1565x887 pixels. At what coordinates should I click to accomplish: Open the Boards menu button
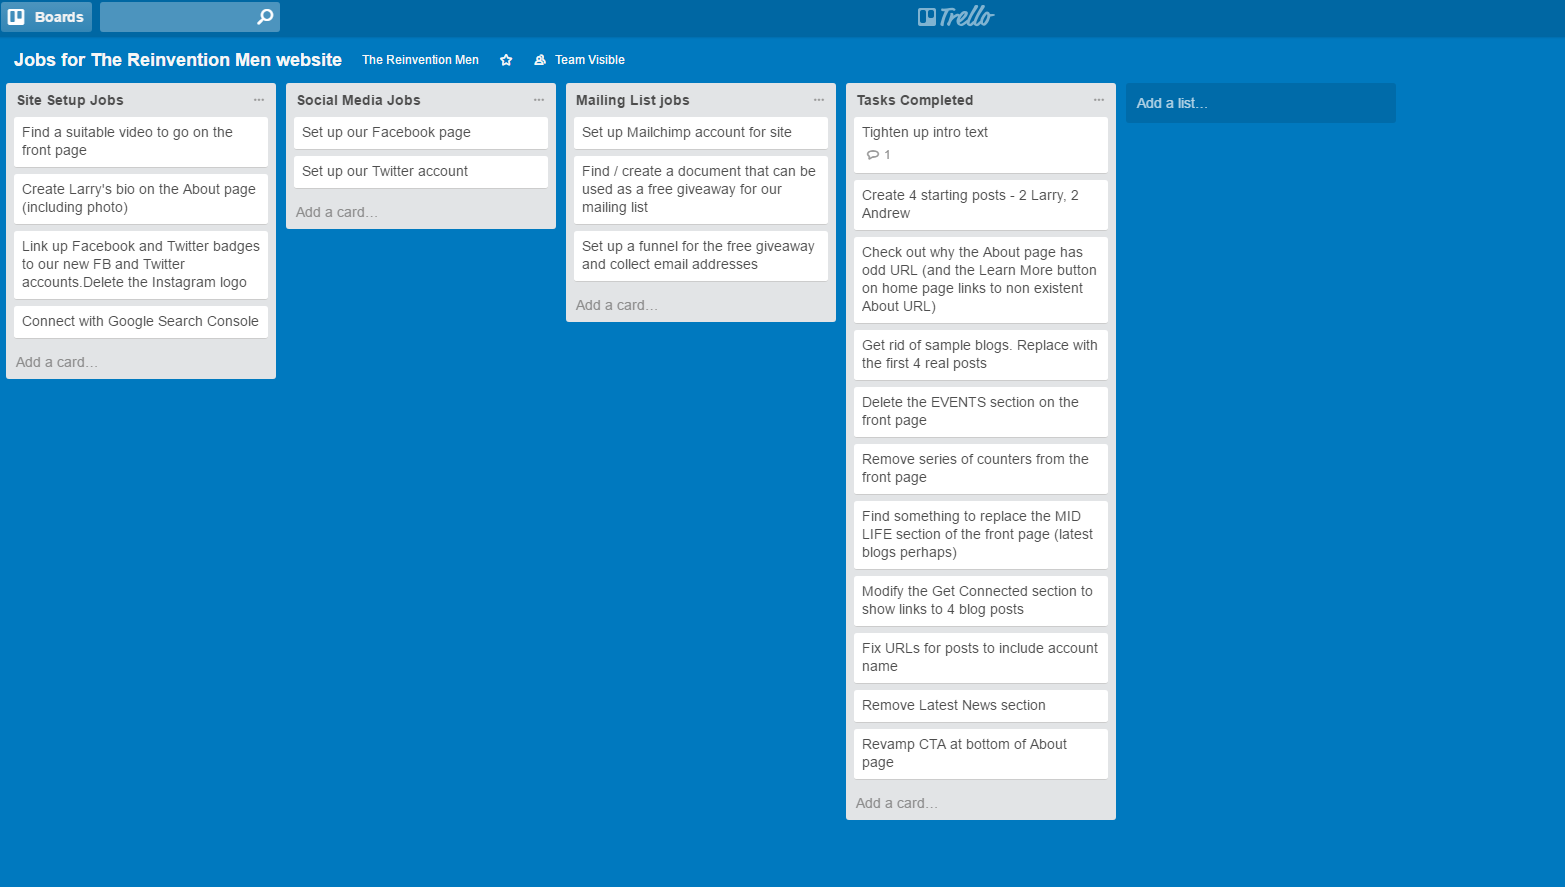point(46,17)
